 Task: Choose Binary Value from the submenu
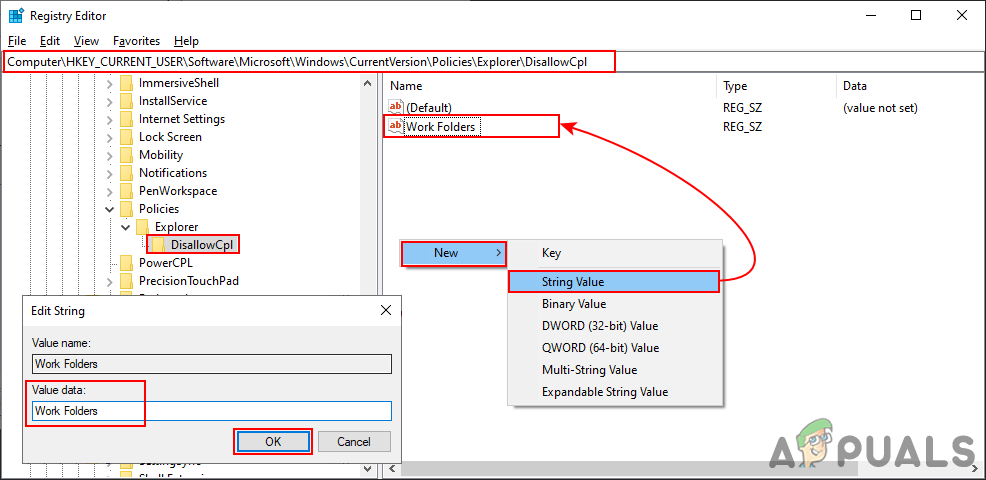click(616, 304)
